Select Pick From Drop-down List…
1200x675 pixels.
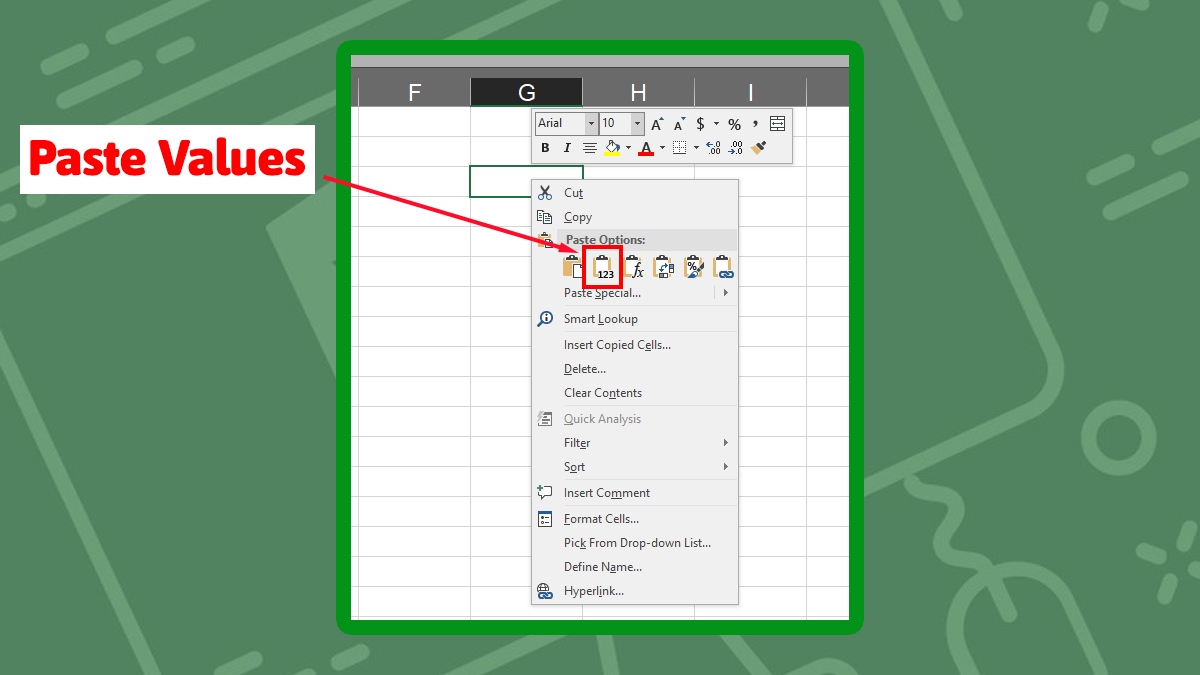click(x=635, y=543)
